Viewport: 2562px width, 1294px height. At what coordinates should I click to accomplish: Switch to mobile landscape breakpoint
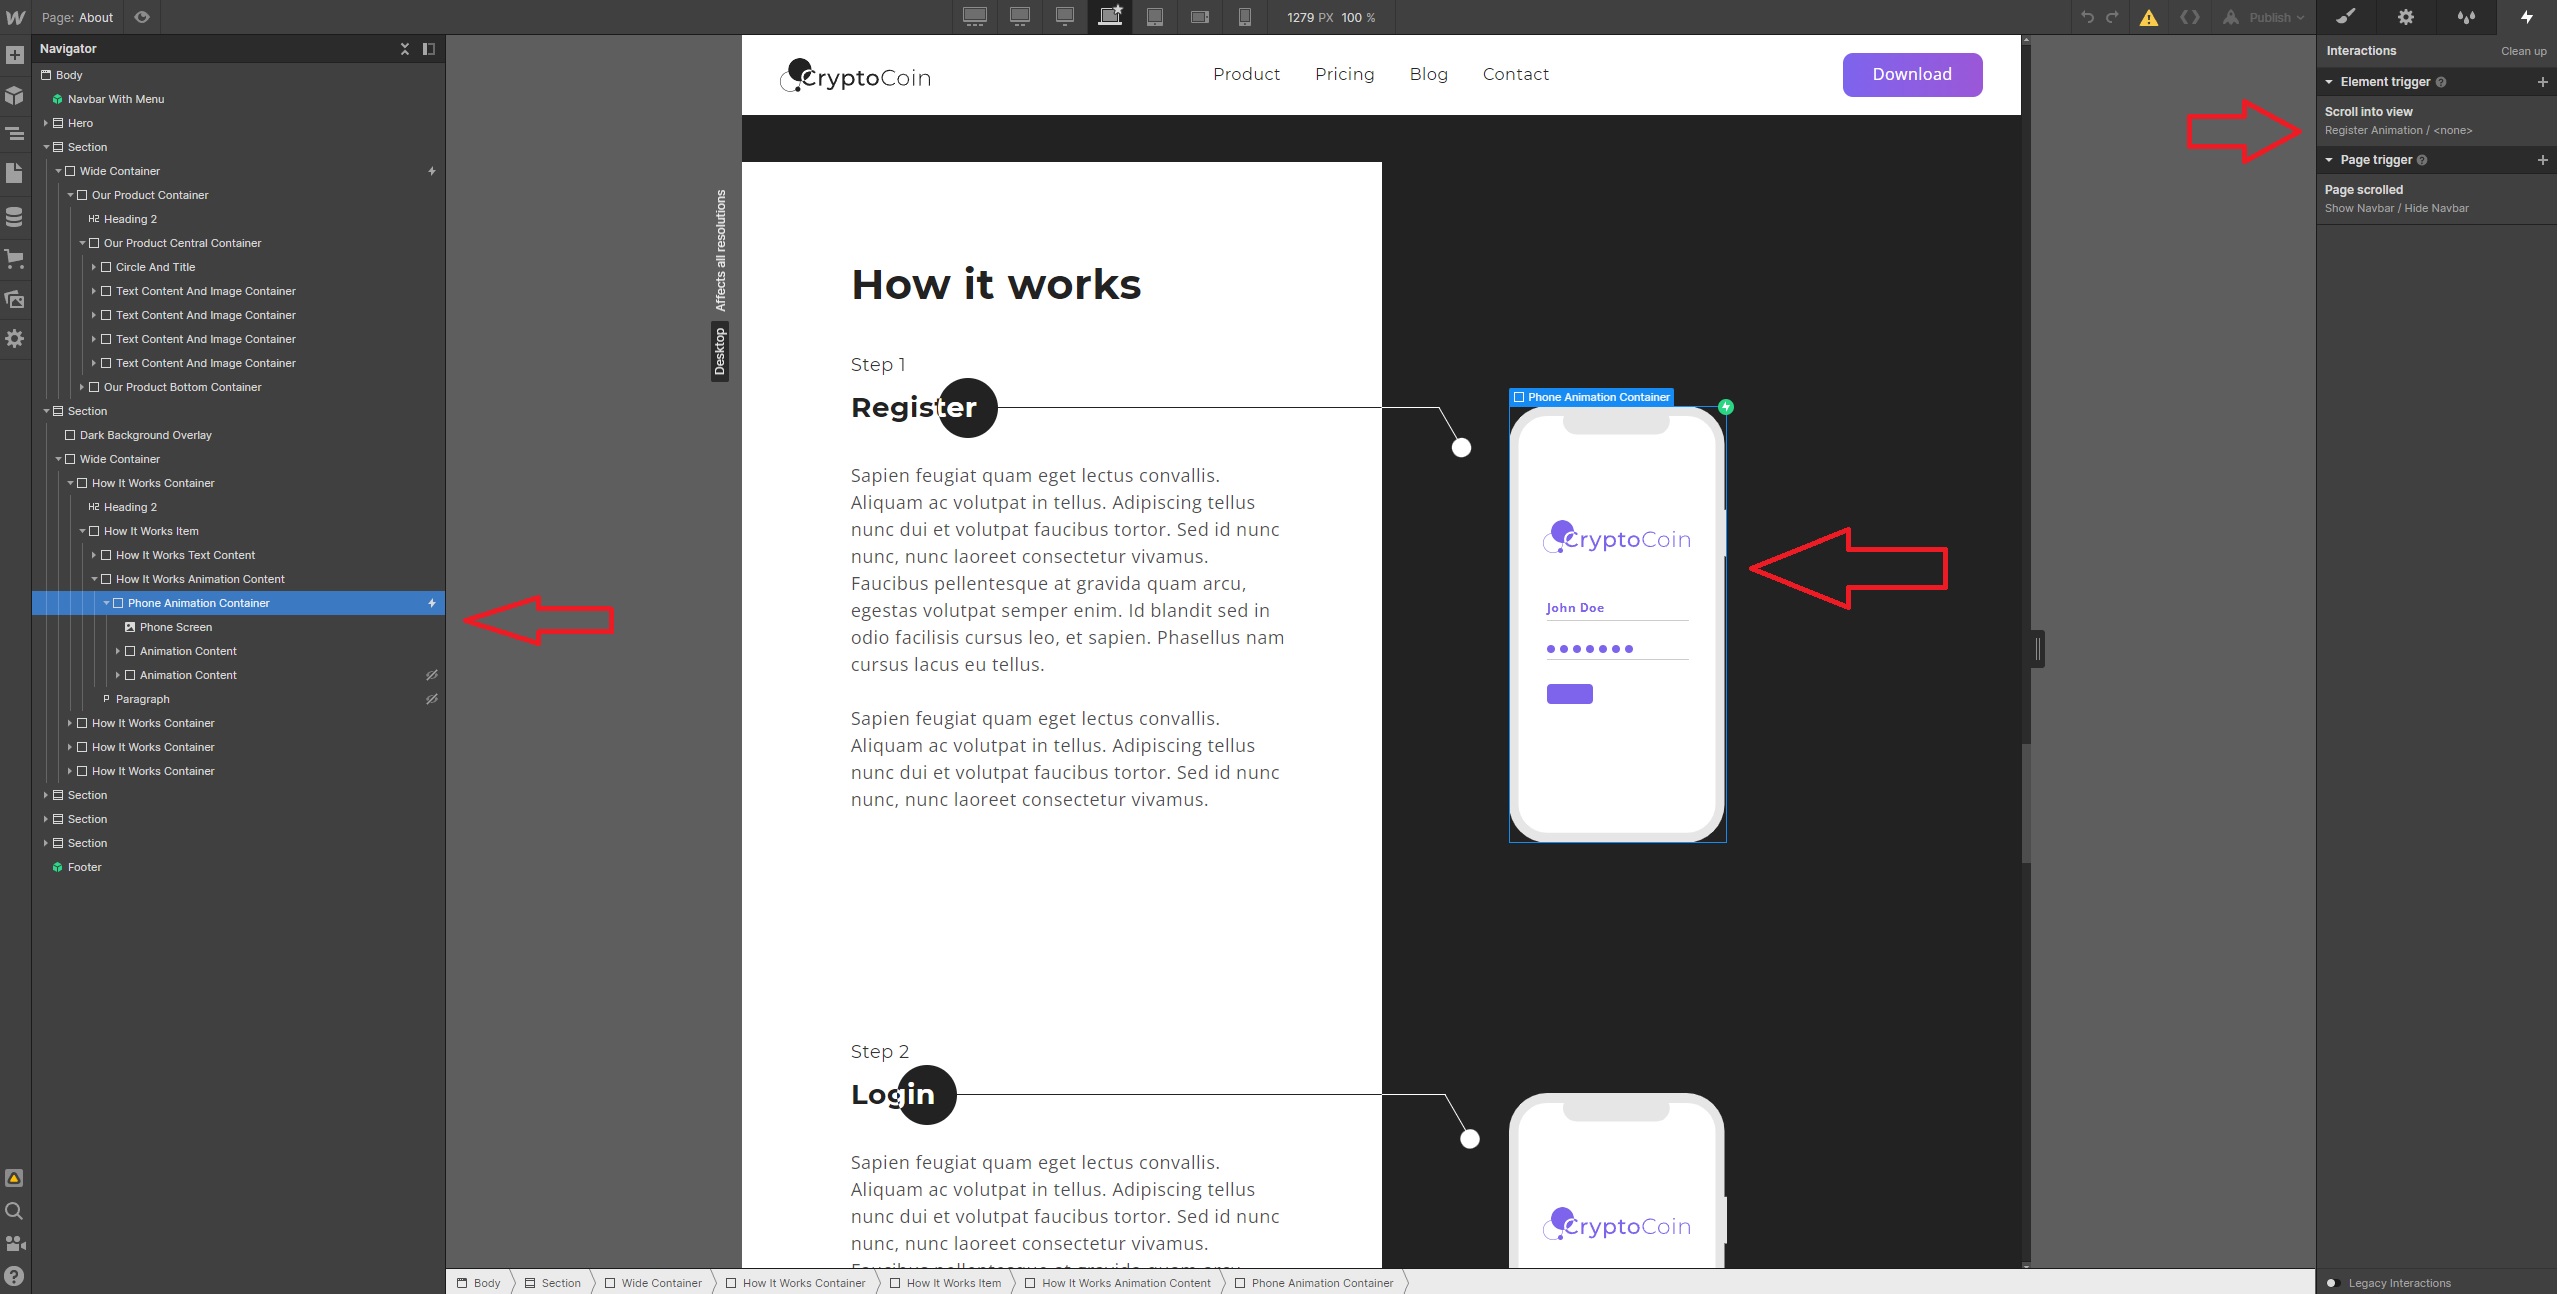point(1200,17)
